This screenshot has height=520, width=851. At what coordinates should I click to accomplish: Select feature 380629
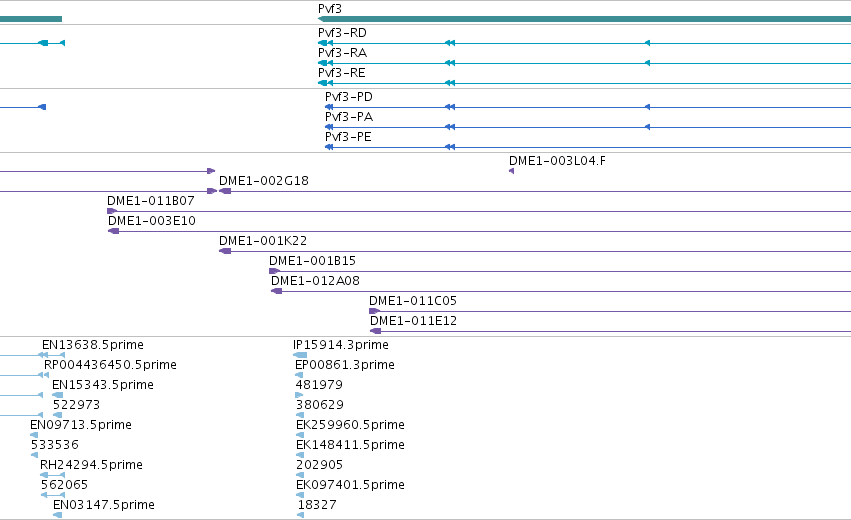click(320, 405)
